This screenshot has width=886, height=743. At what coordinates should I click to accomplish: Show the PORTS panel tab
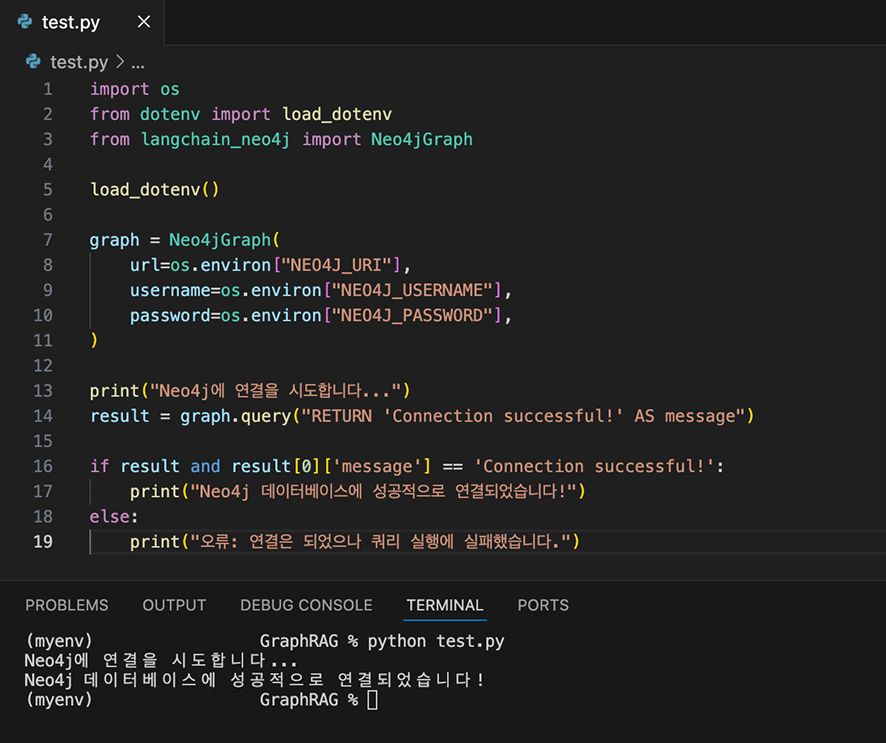click(543, 605)
